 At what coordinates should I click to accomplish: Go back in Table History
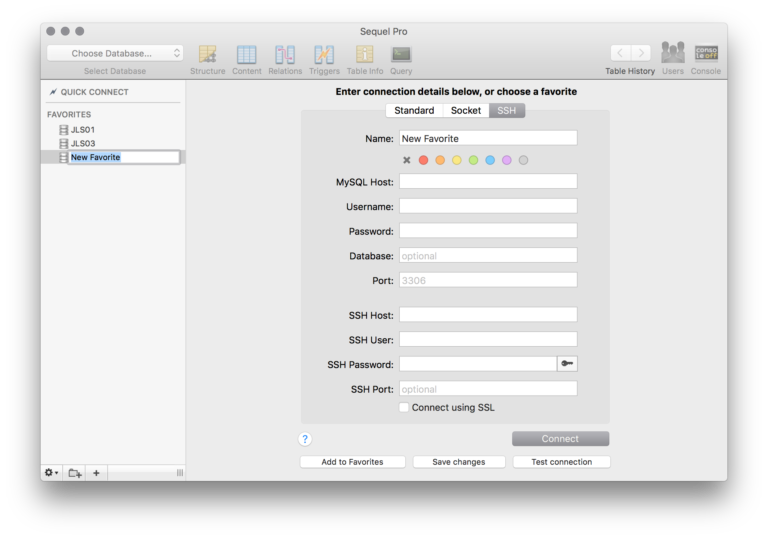click(x=621, y=53)
